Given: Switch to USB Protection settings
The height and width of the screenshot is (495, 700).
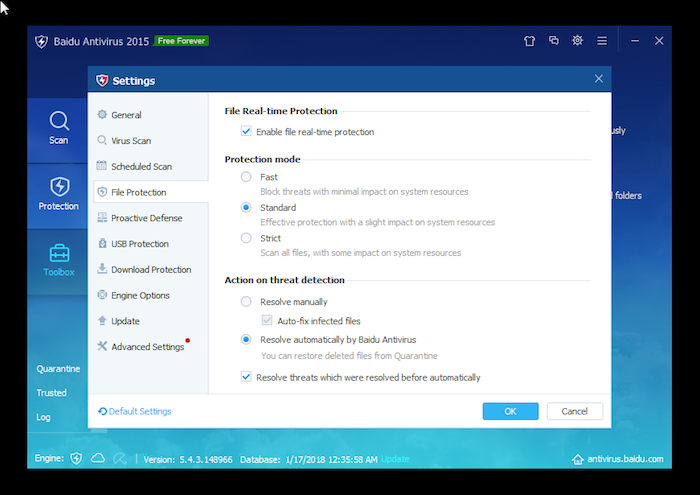Looking at the screenshot, I should click(140, 244).
